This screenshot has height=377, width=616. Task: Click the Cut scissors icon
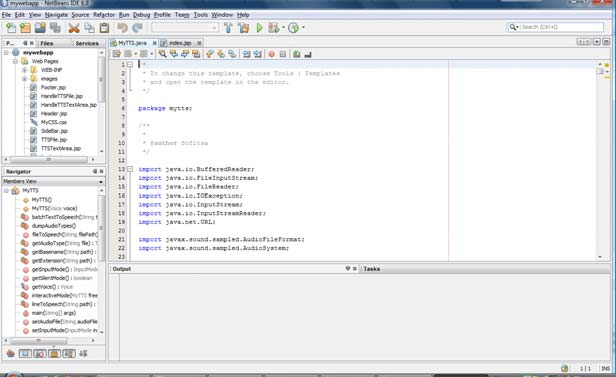[x=73, y=27]
